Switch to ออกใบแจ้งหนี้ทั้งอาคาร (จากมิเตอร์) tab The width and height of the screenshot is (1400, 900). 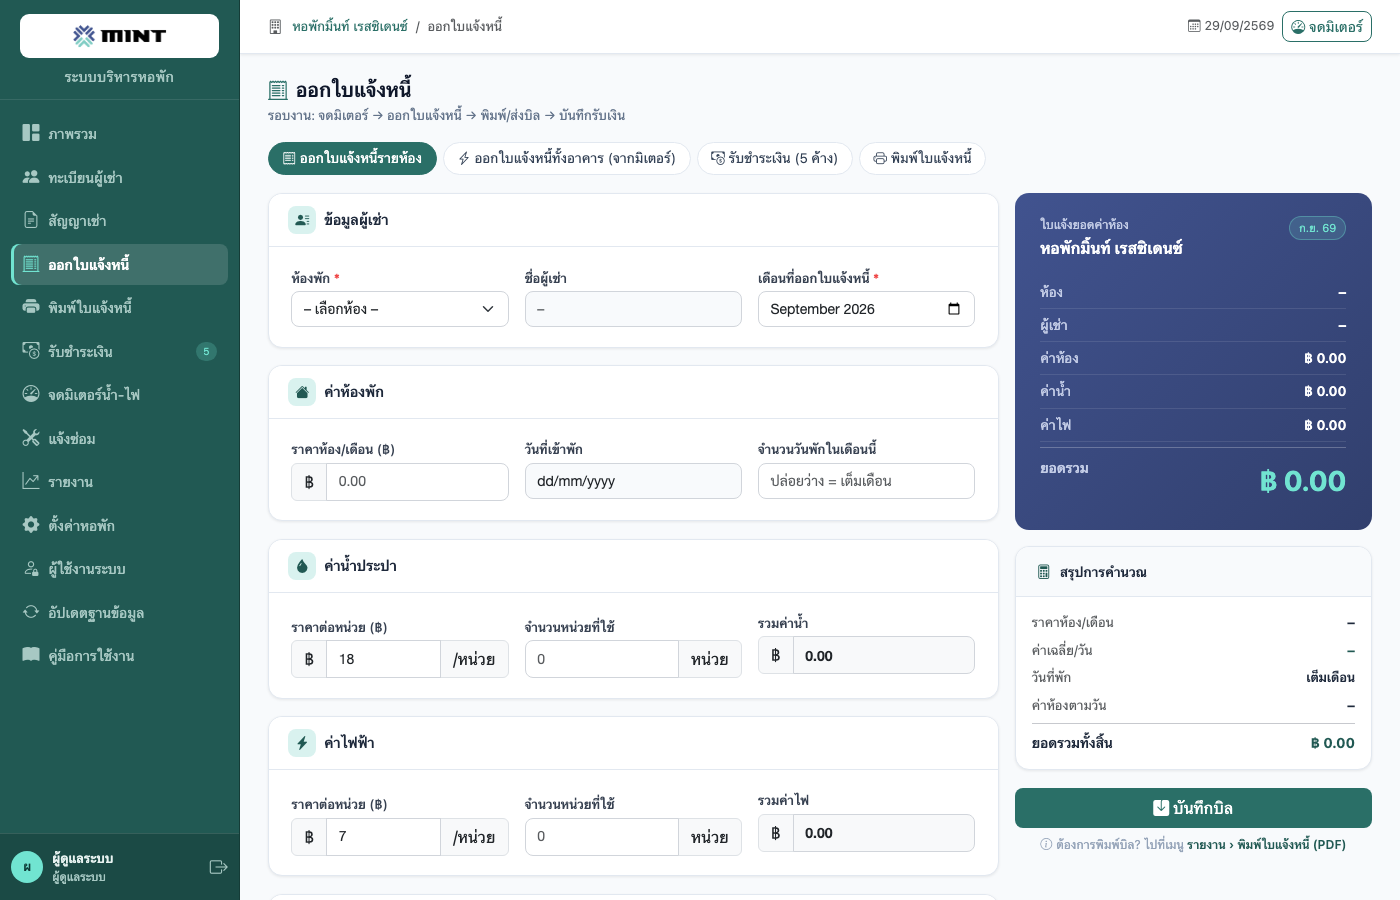(x=567, y=158)
